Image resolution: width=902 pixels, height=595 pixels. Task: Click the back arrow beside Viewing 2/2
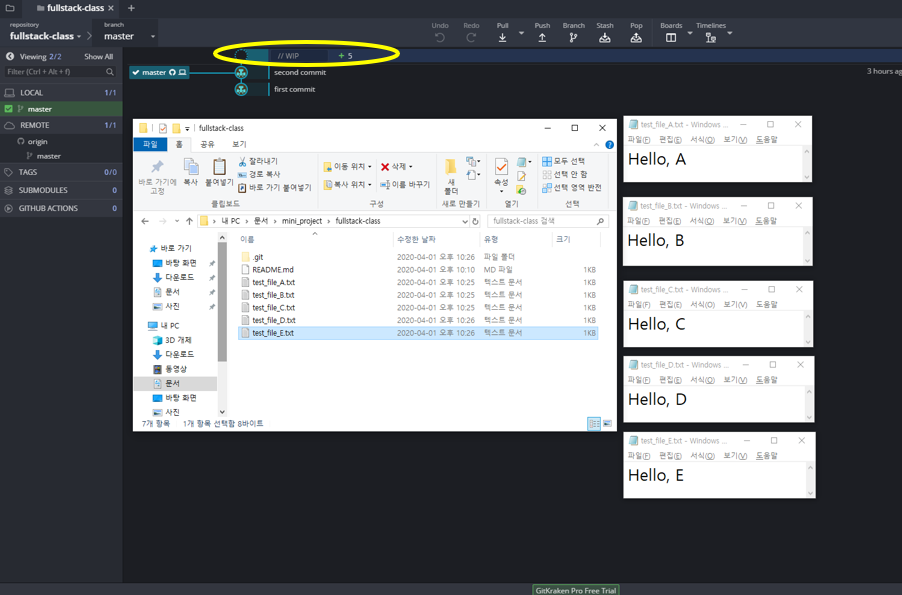[10, 56]
